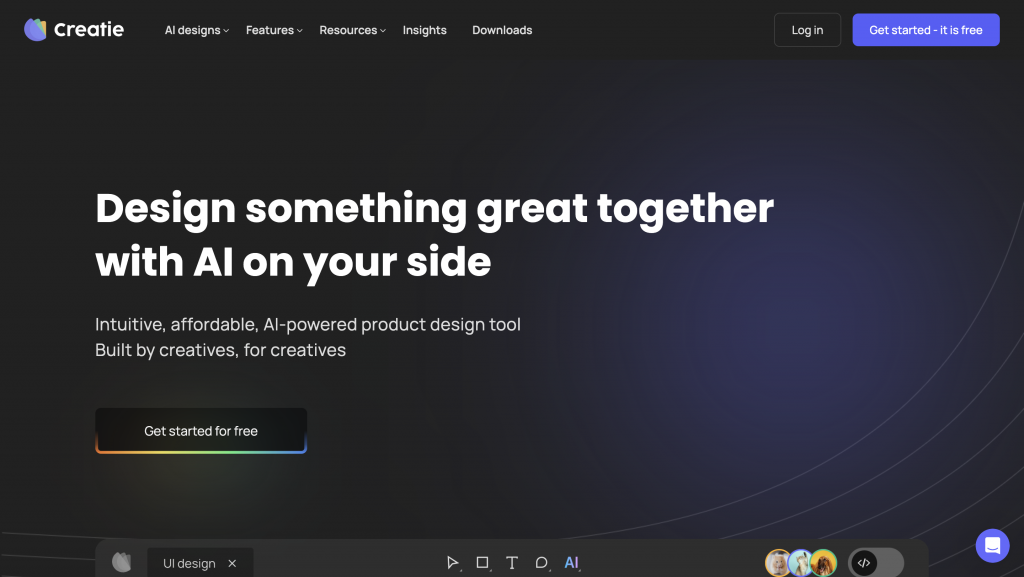Click the first collaborator avatar

[778, 563]
